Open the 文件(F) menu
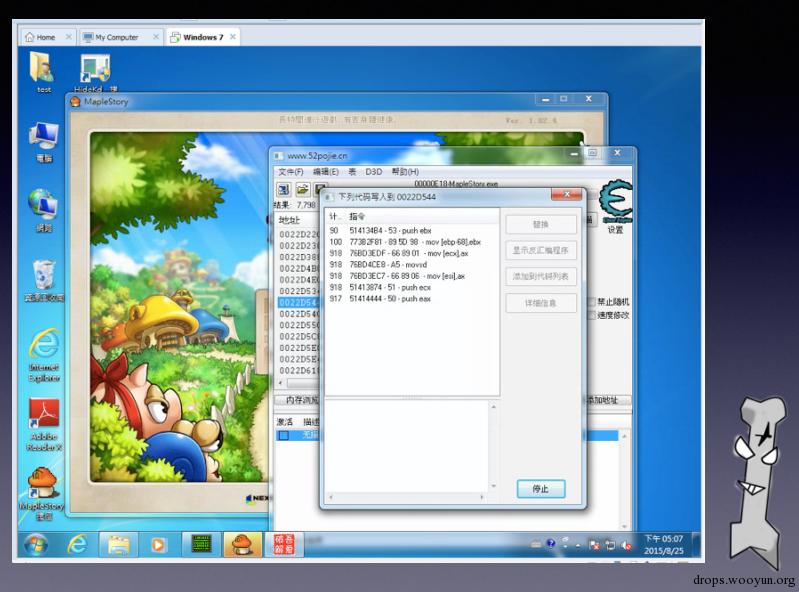The image size is (799, 592). 290,172
